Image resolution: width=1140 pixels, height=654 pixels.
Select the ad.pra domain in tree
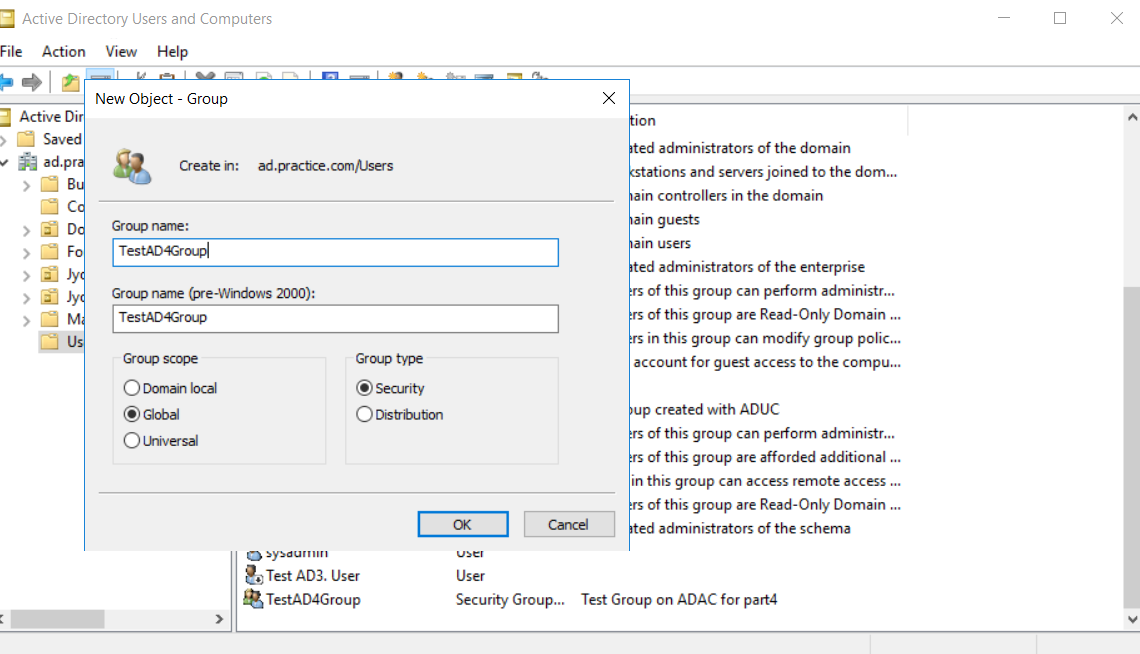point(63,161)
